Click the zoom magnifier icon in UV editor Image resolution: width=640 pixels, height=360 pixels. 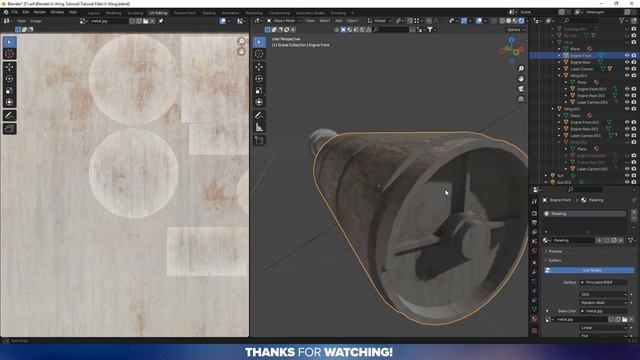(x=241, y=41)
